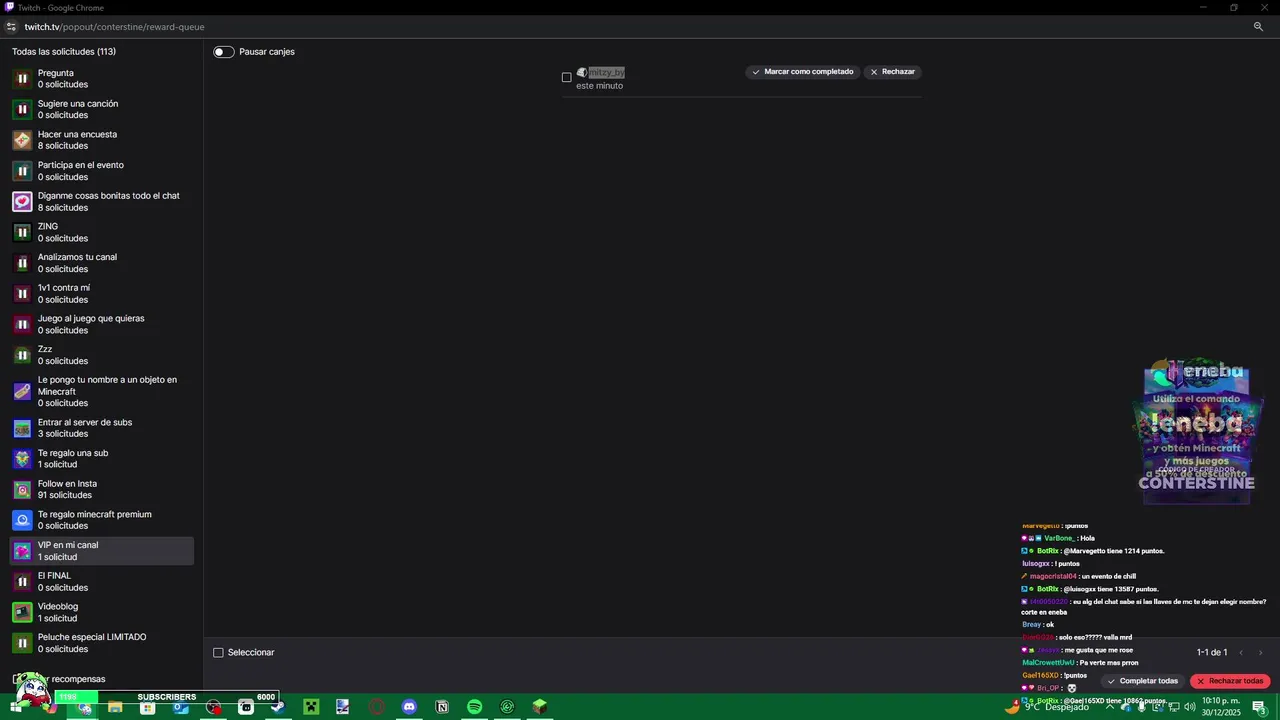This screenshot has width=1280, height=720.
Task: Check the box beside the mitzy_by request
Action: (x=567, y=77)
